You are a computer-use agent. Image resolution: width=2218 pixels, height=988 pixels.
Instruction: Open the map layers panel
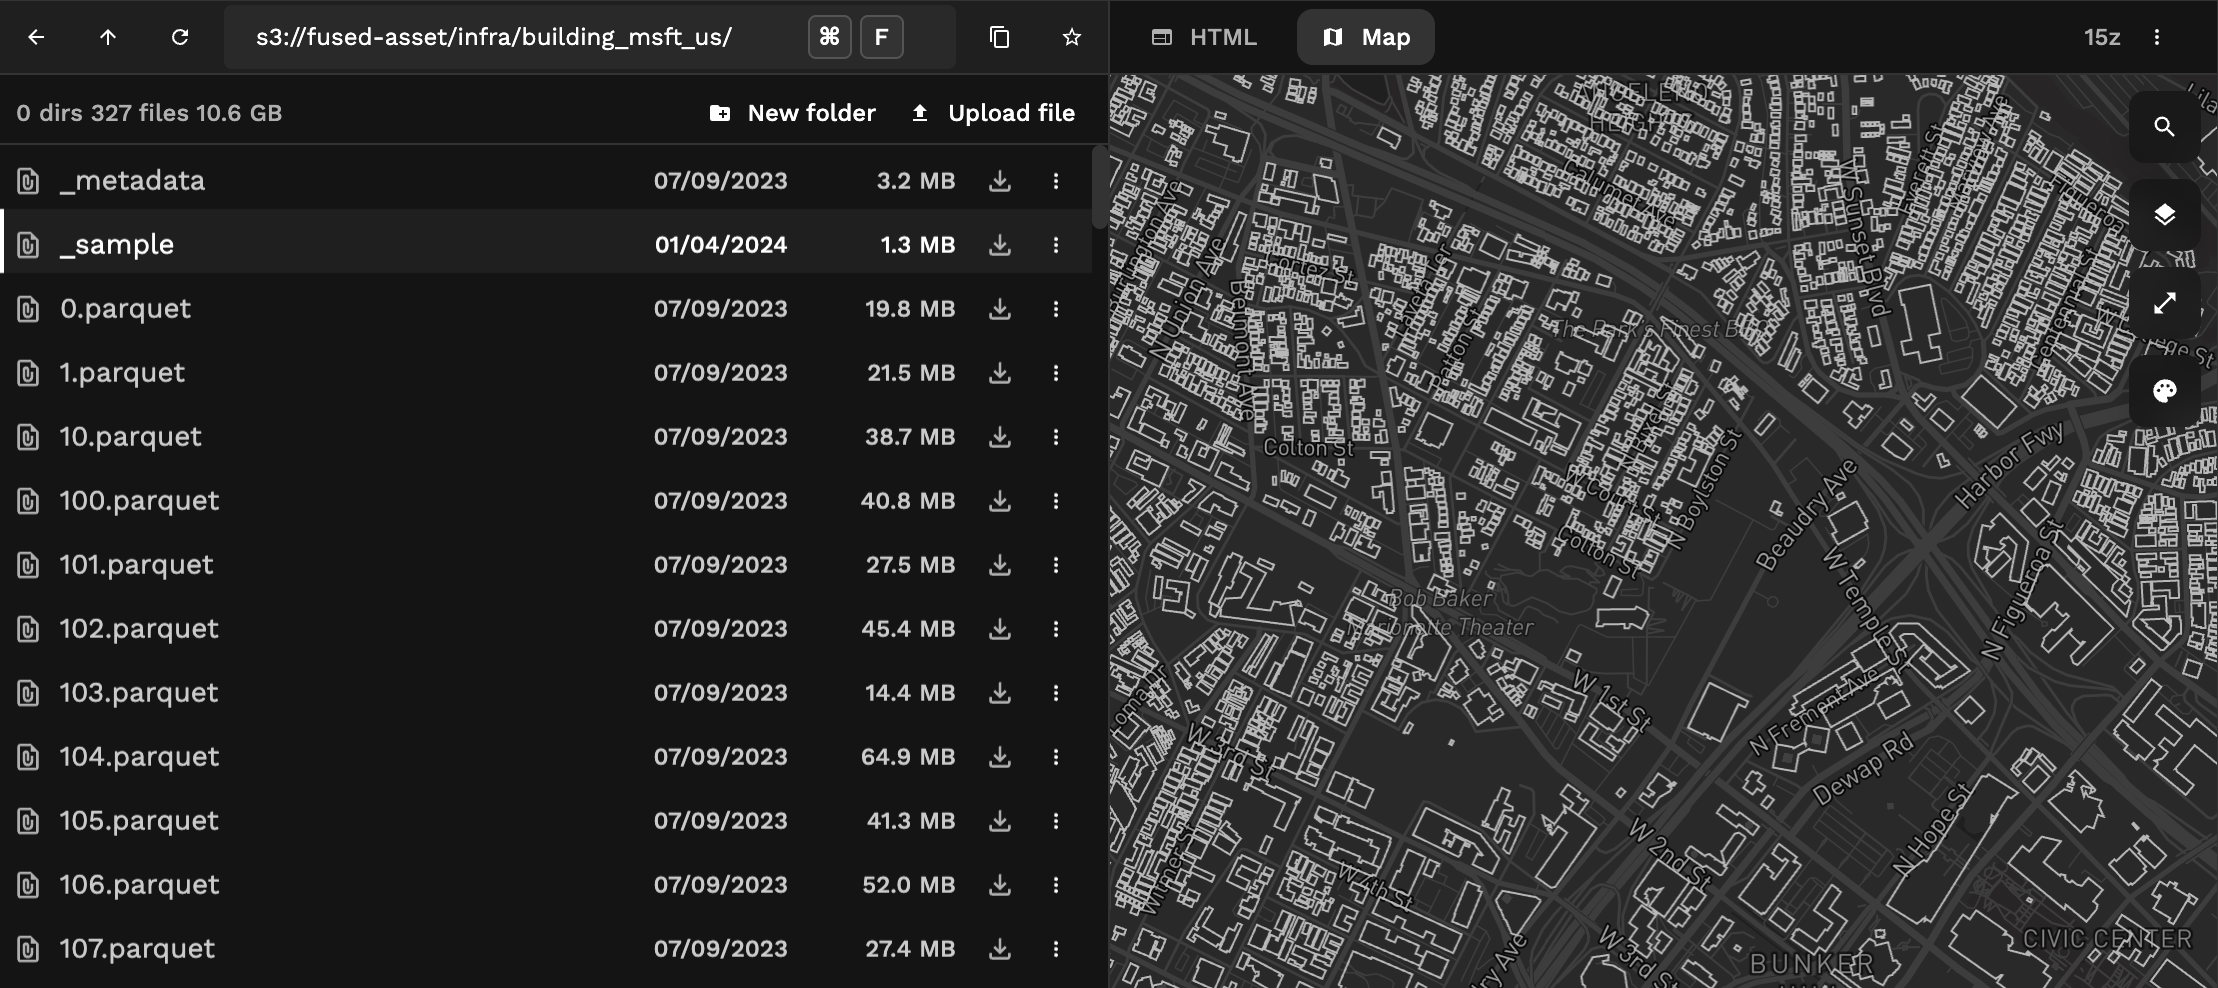point(2164,215)
